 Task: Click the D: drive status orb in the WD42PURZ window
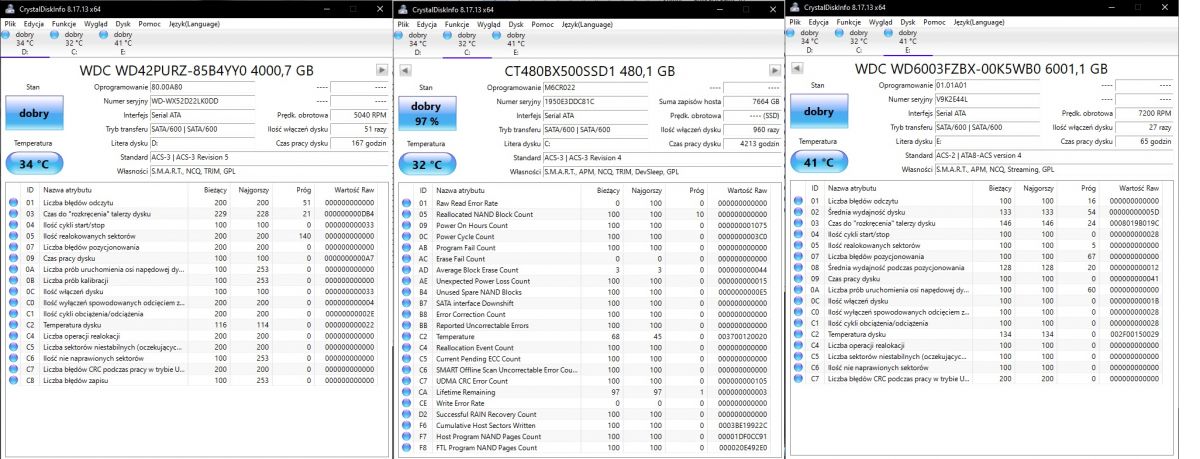(x=6, y=33)
